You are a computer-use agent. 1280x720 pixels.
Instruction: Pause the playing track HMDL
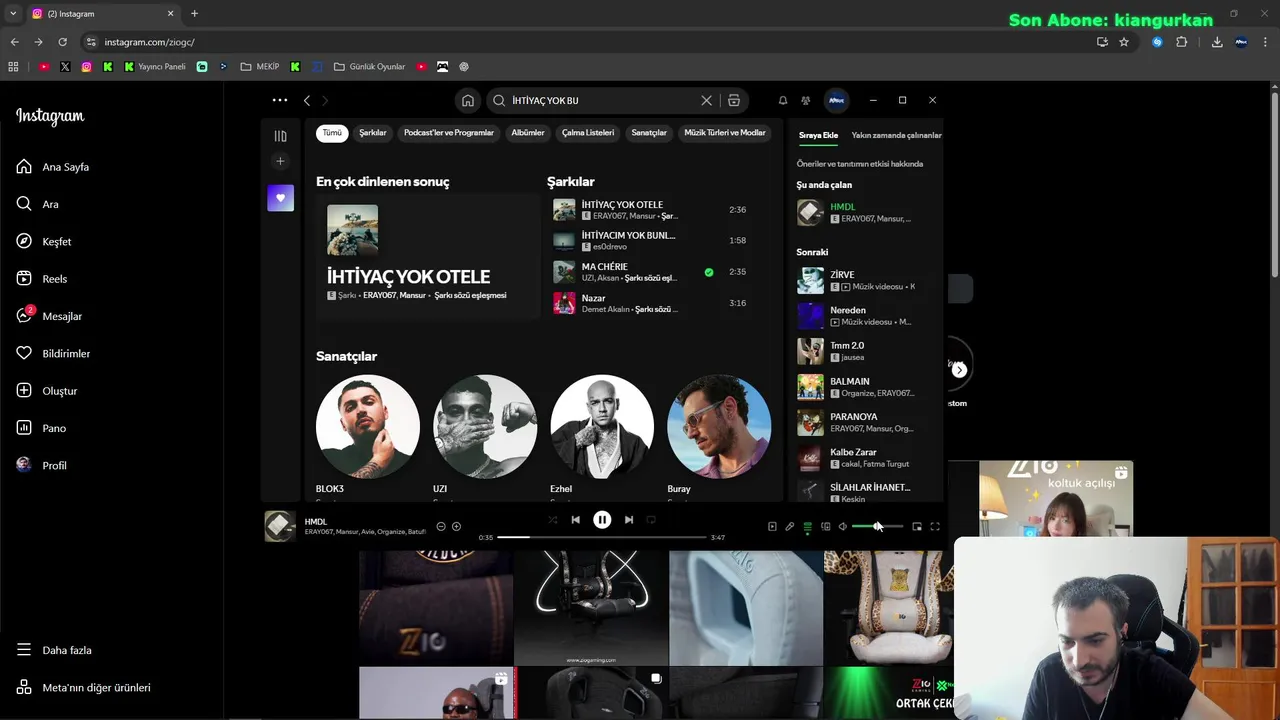tap(602, 520)
